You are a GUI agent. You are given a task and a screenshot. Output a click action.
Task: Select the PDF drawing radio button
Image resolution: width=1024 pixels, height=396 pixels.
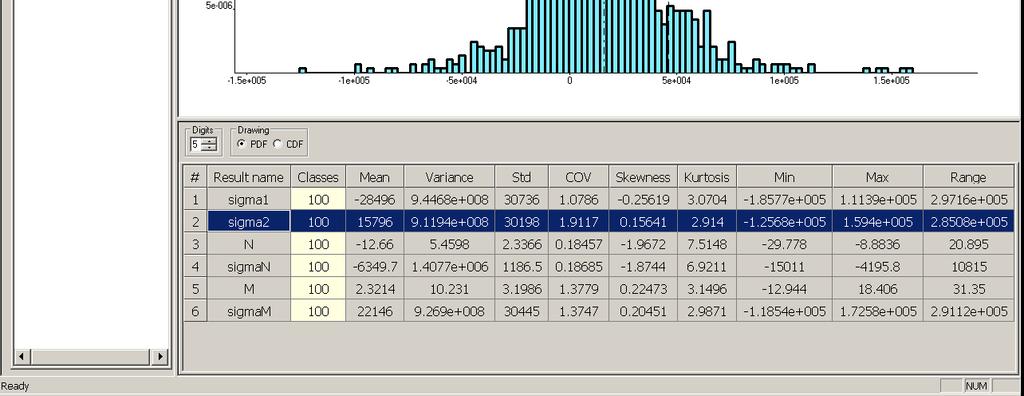coord(242,144)
